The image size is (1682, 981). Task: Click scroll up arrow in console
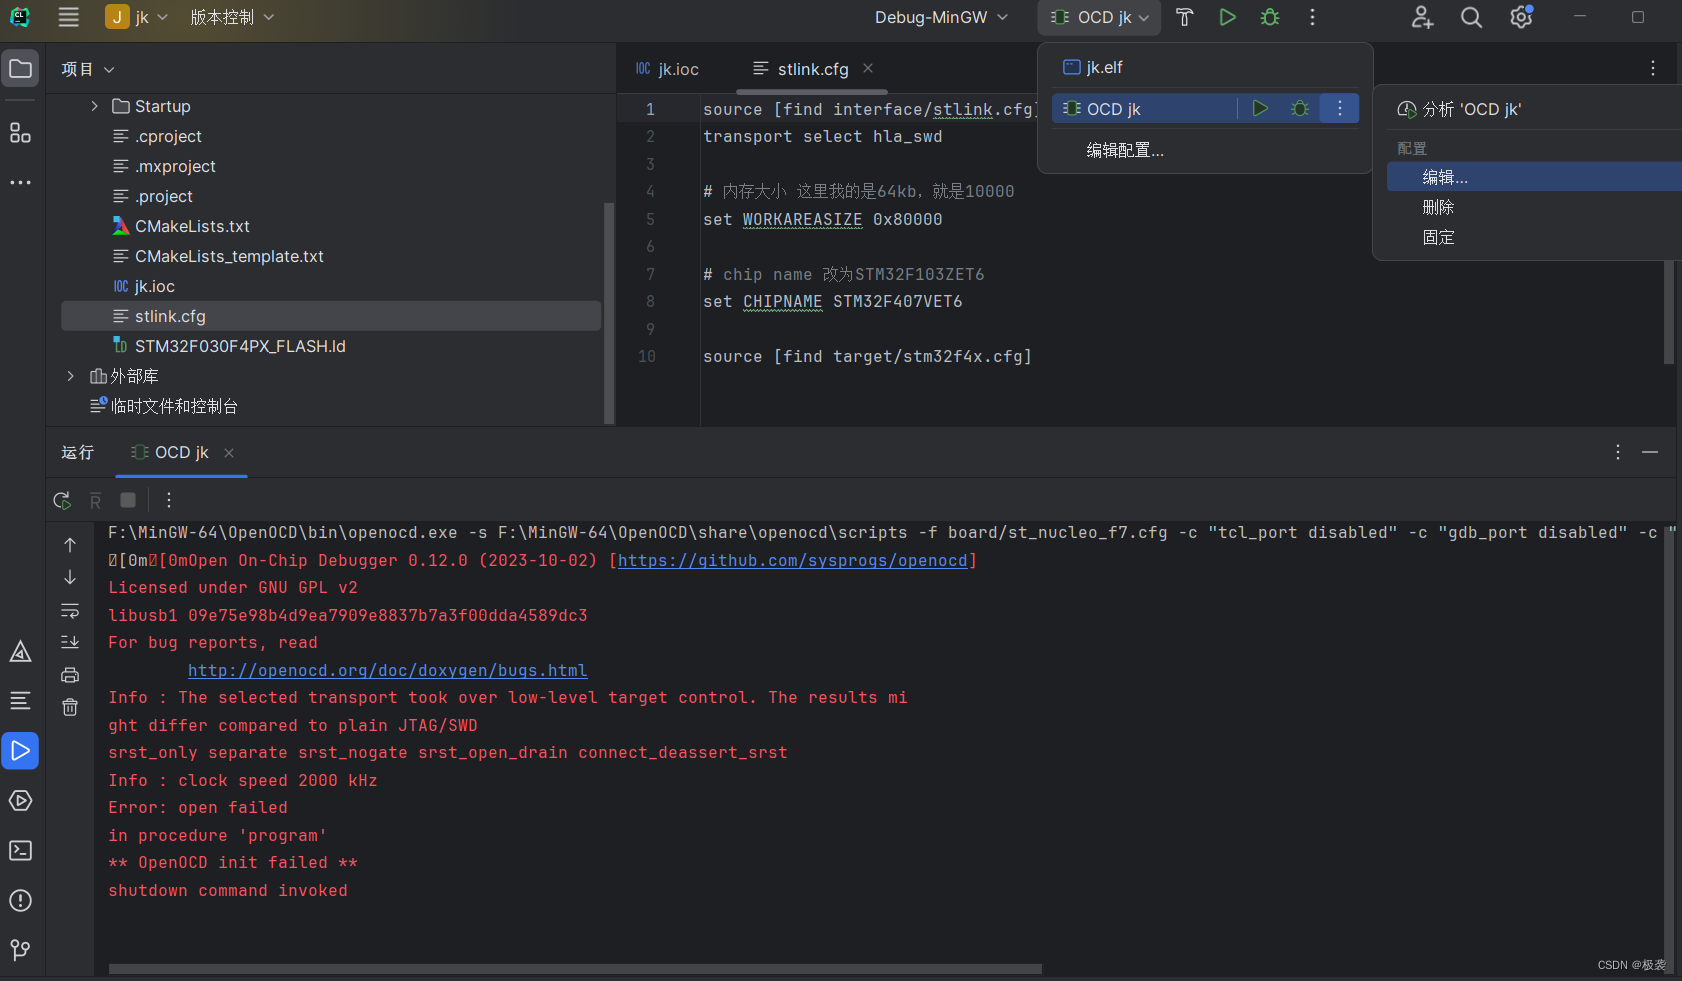coord(70,545)
